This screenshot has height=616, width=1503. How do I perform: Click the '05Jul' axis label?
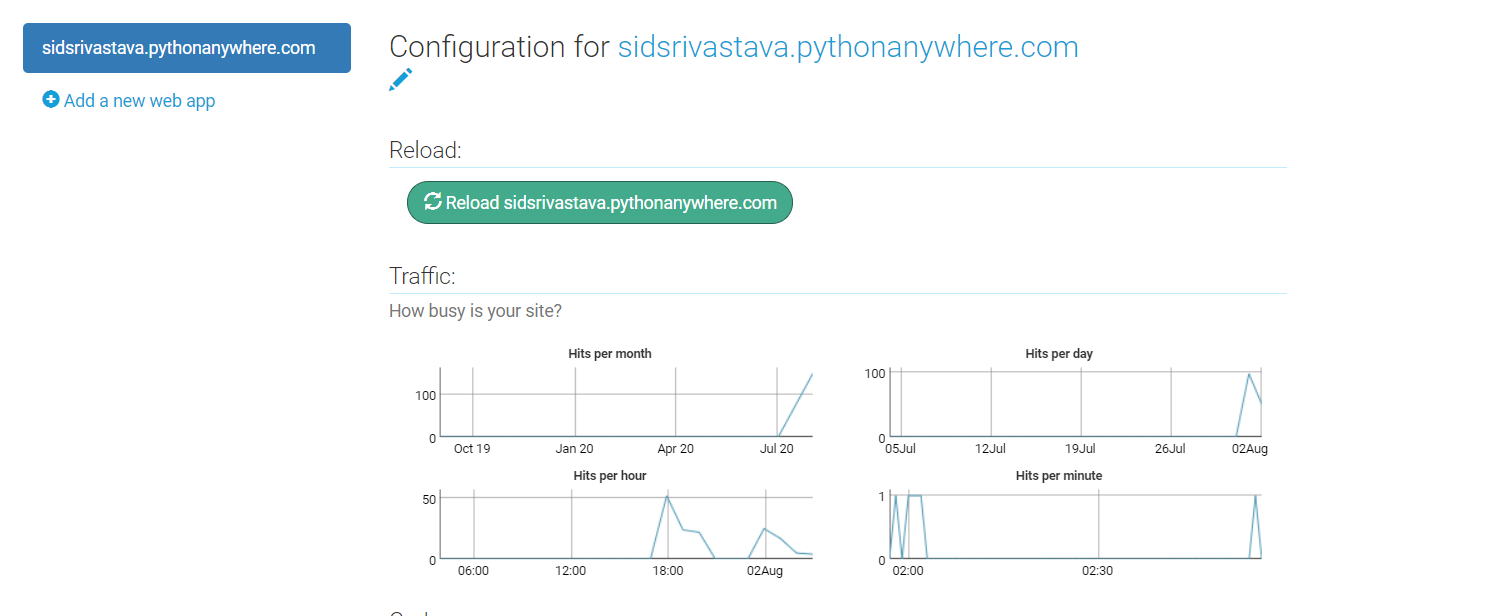pos(900,449)
